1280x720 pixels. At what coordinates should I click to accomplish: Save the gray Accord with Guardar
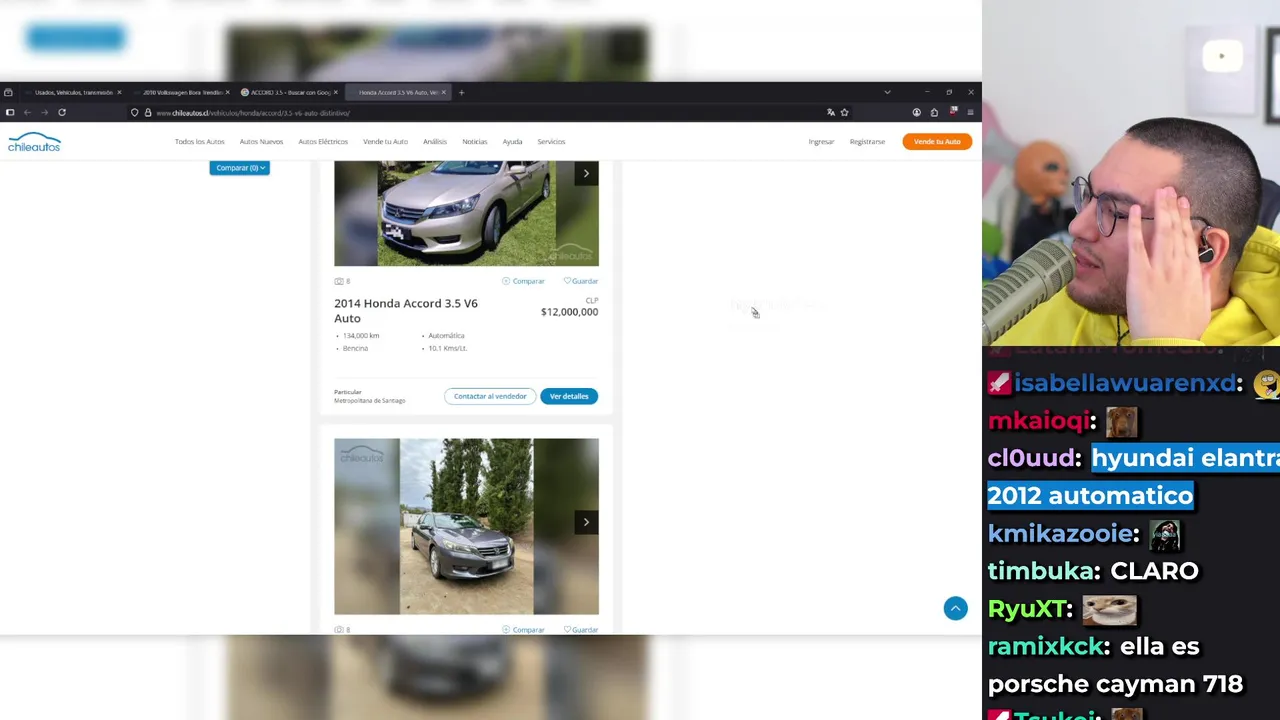coord(581,630)
